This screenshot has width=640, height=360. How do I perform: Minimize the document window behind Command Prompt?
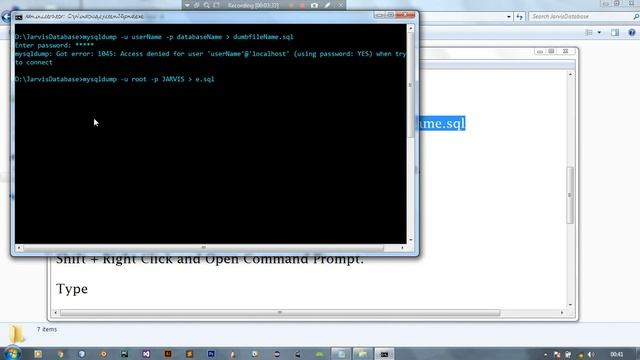point(540,51)
